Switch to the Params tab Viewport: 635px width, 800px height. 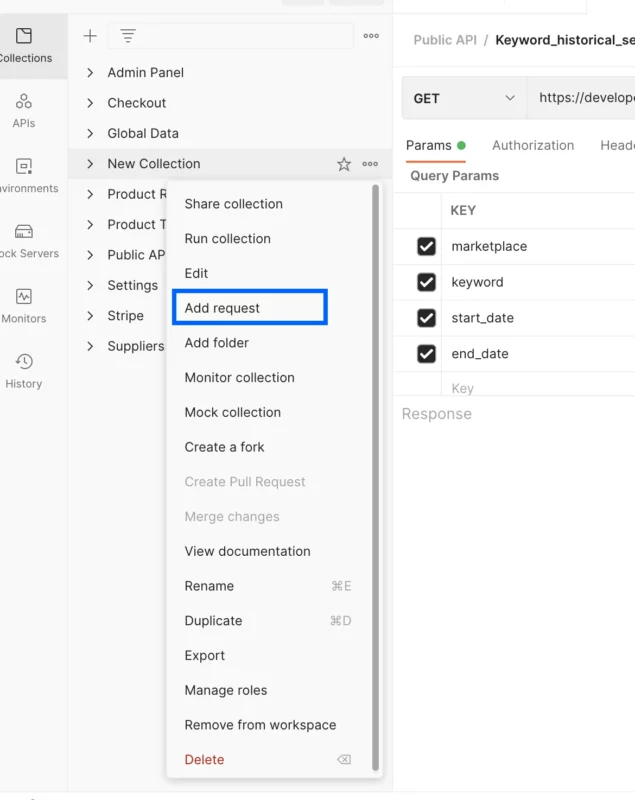click(x=435, y=146)
